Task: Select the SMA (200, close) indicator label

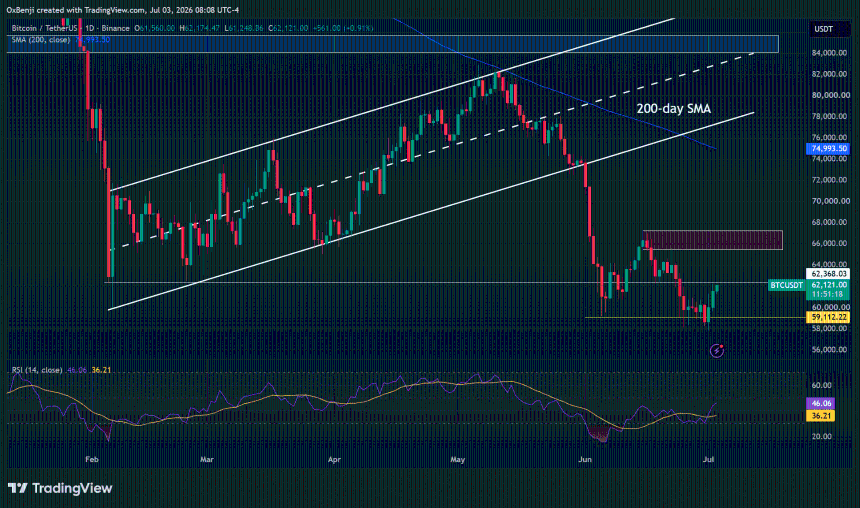Action: (x=41, y=39)
